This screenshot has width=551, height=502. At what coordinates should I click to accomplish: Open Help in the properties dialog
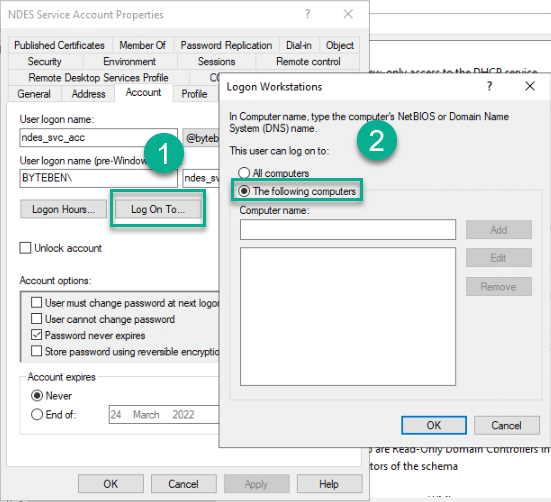pyautogui.click(x=329, y=484)
